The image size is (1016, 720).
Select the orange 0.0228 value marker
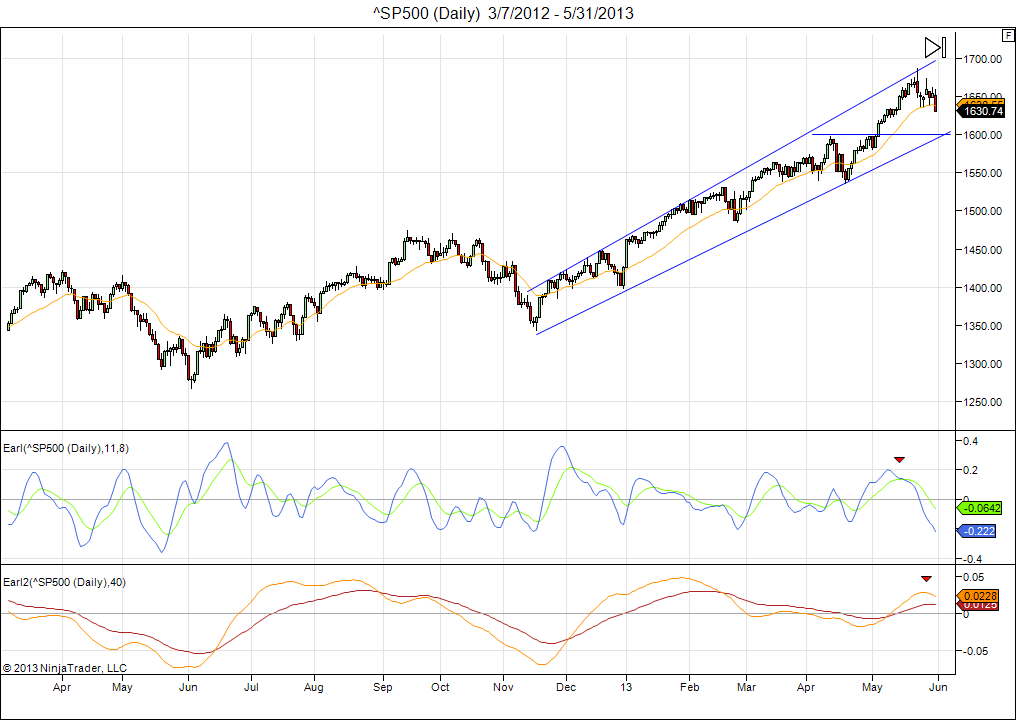[x=982, y=596]
